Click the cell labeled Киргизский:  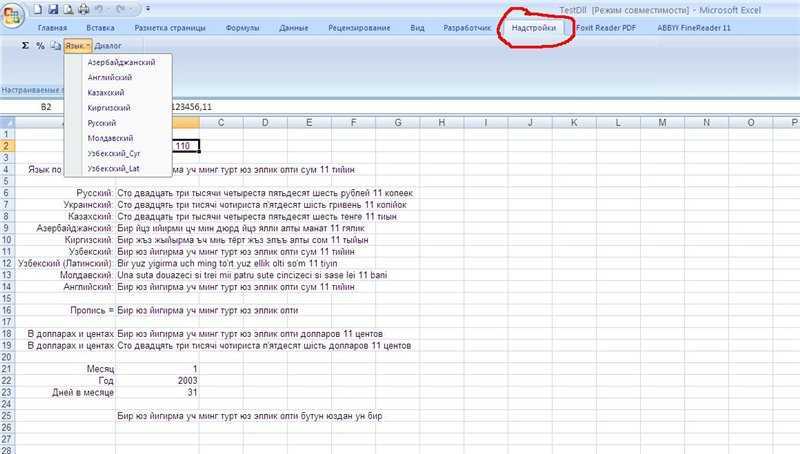[x=89, y=240]
